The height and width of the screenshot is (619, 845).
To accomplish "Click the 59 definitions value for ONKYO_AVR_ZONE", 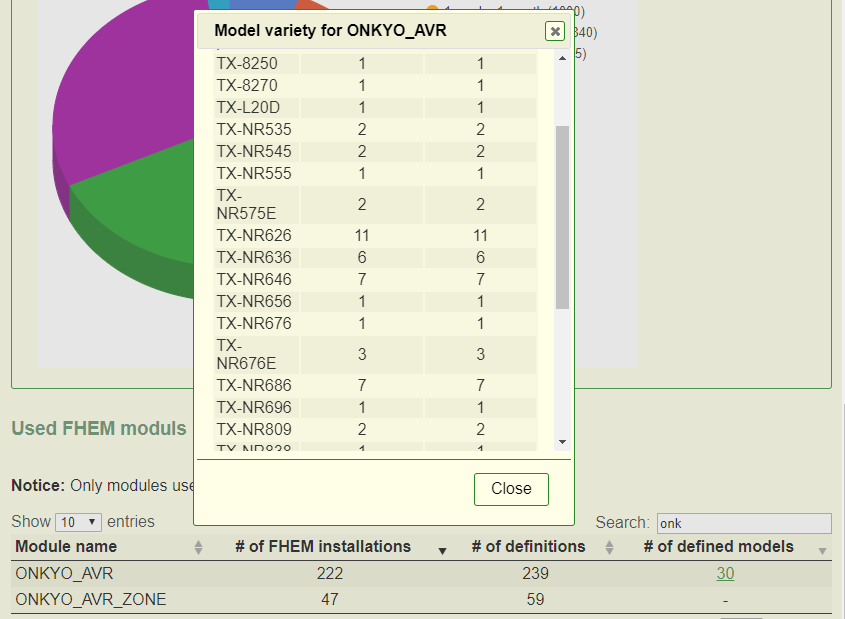I will (535, 599).
